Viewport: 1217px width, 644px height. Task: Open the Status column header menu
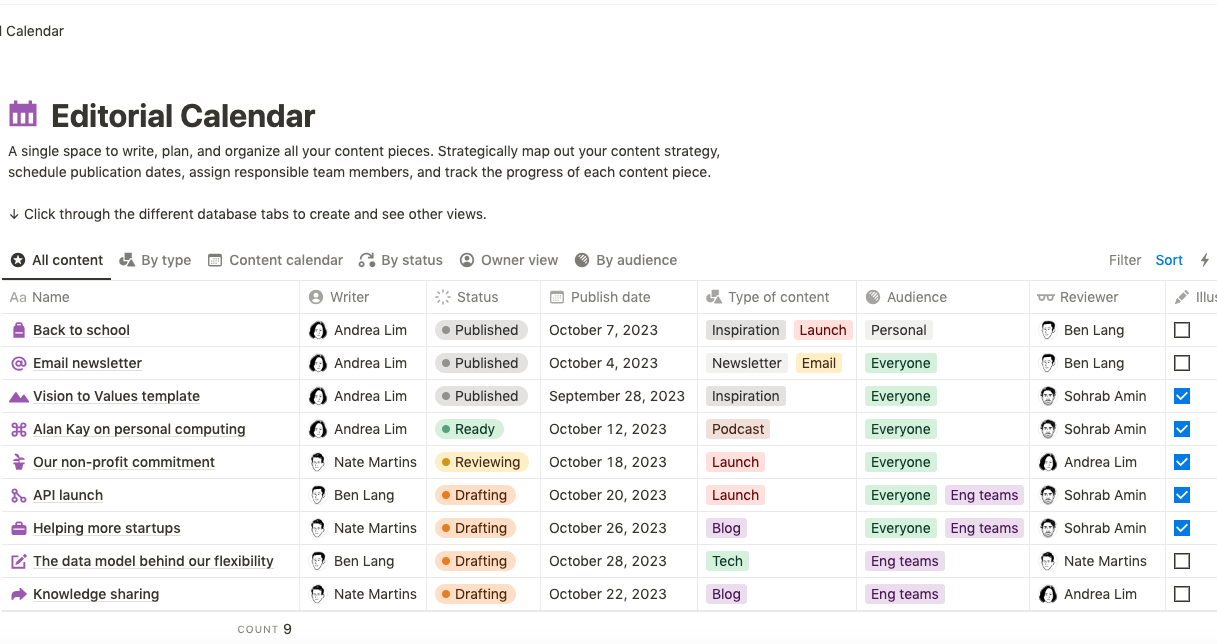coord(477,297)
